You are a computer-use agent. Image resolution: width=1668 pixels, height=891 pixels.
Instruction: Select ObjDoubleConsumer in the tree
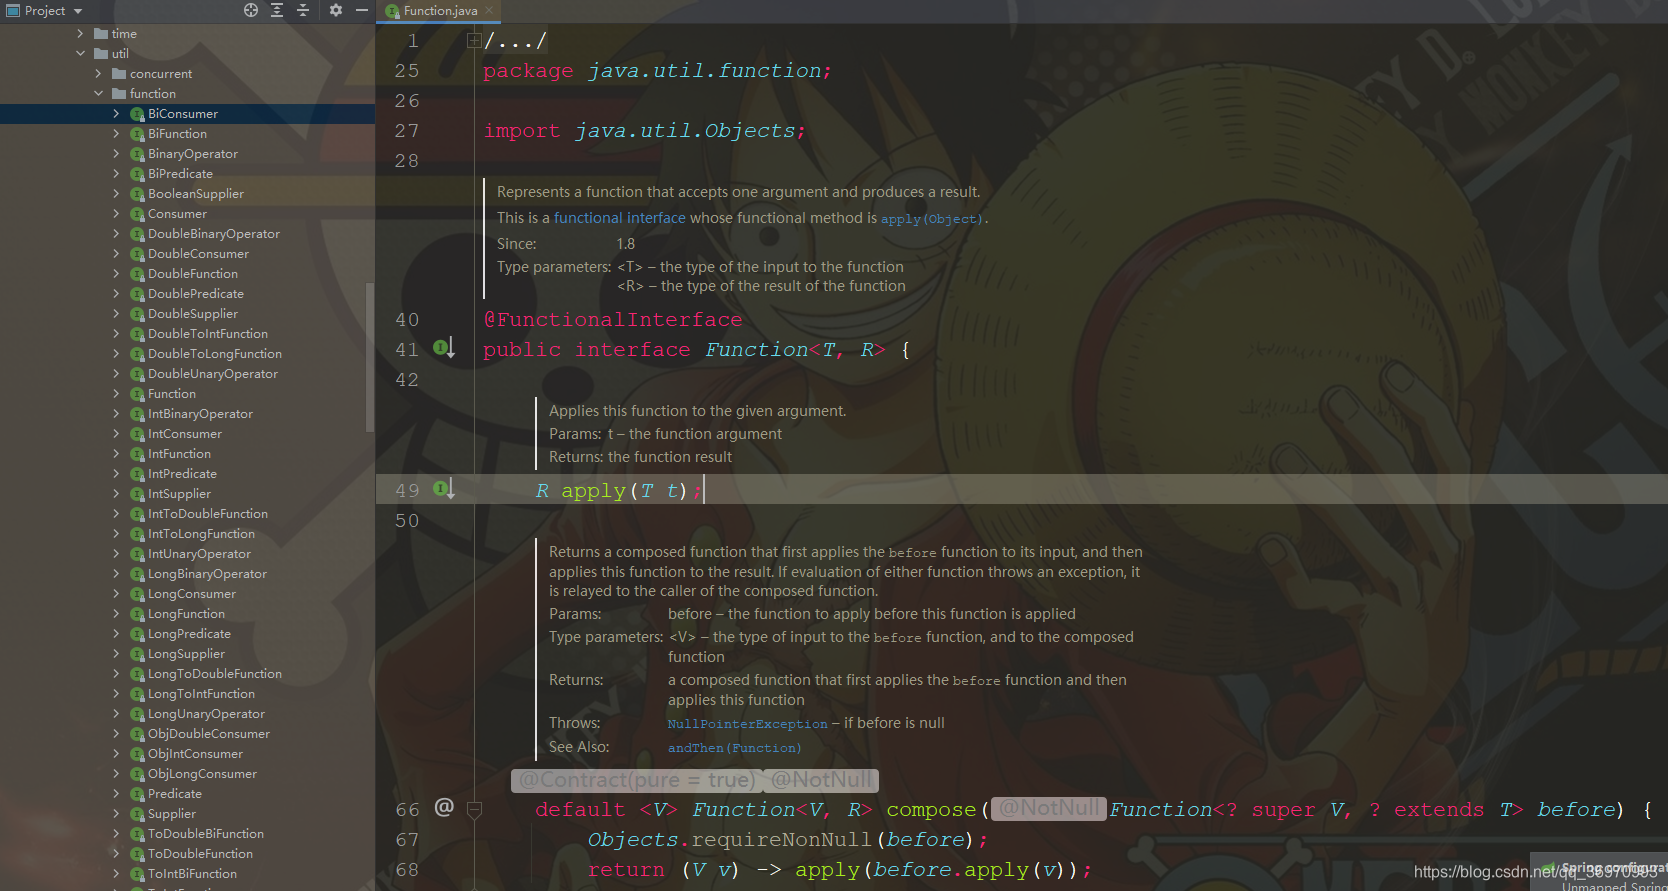[209, 734]
